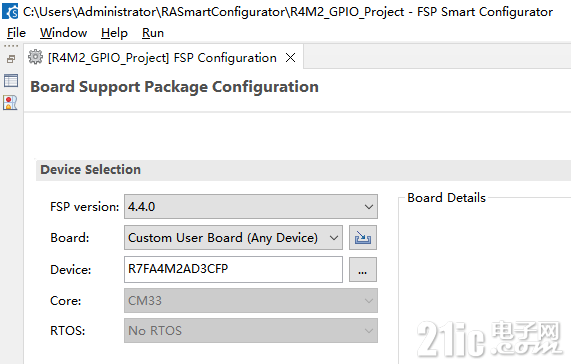Open the File menu
Screen dimensions: 571x364
(x=16, y=33)
